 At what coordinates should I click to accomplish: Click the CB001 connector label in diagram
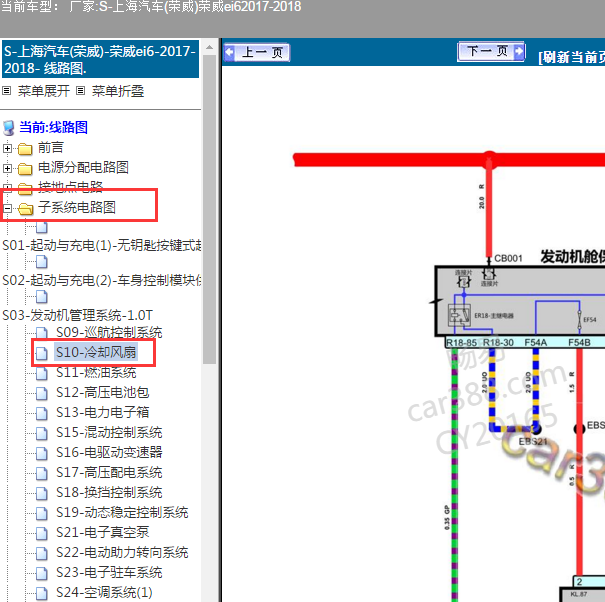(x=508, y=258)
